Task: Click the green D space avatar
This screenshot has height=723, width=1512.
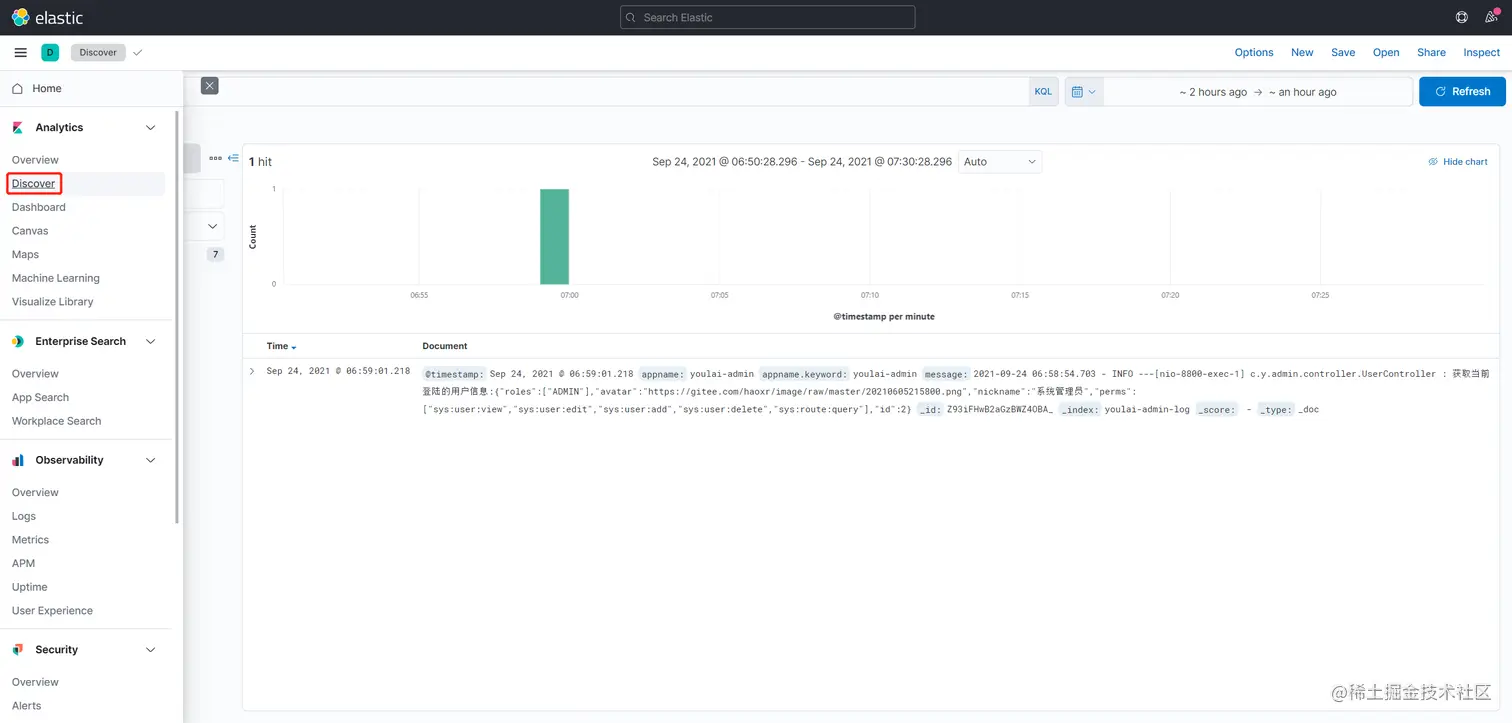Action: 50,52
